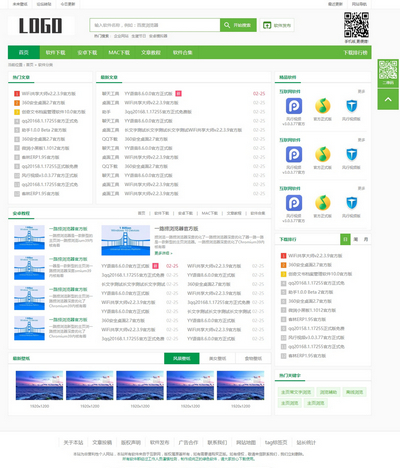Select the 月 tab in 下载排行
400x468 pixels.
point(366,239)
